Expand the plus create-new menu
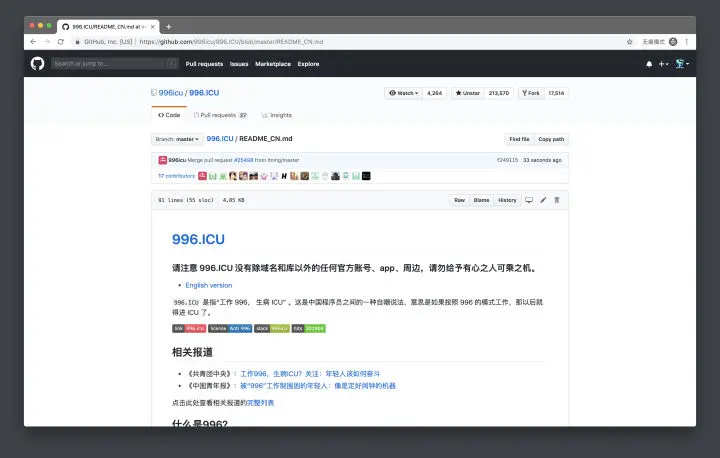720x458 pixels. point(664,64)
